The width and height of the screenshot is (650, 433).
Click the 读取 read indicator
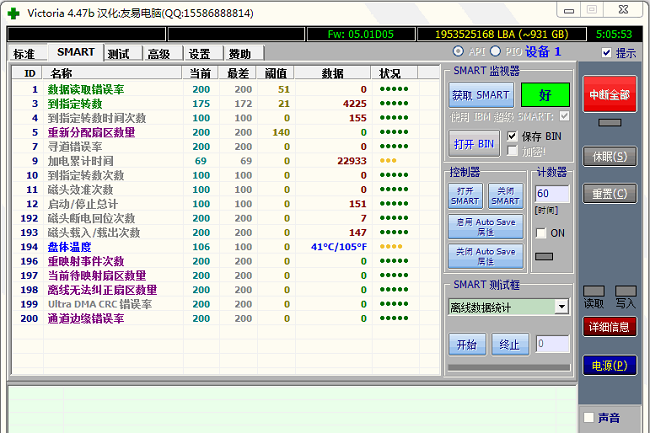594,291
